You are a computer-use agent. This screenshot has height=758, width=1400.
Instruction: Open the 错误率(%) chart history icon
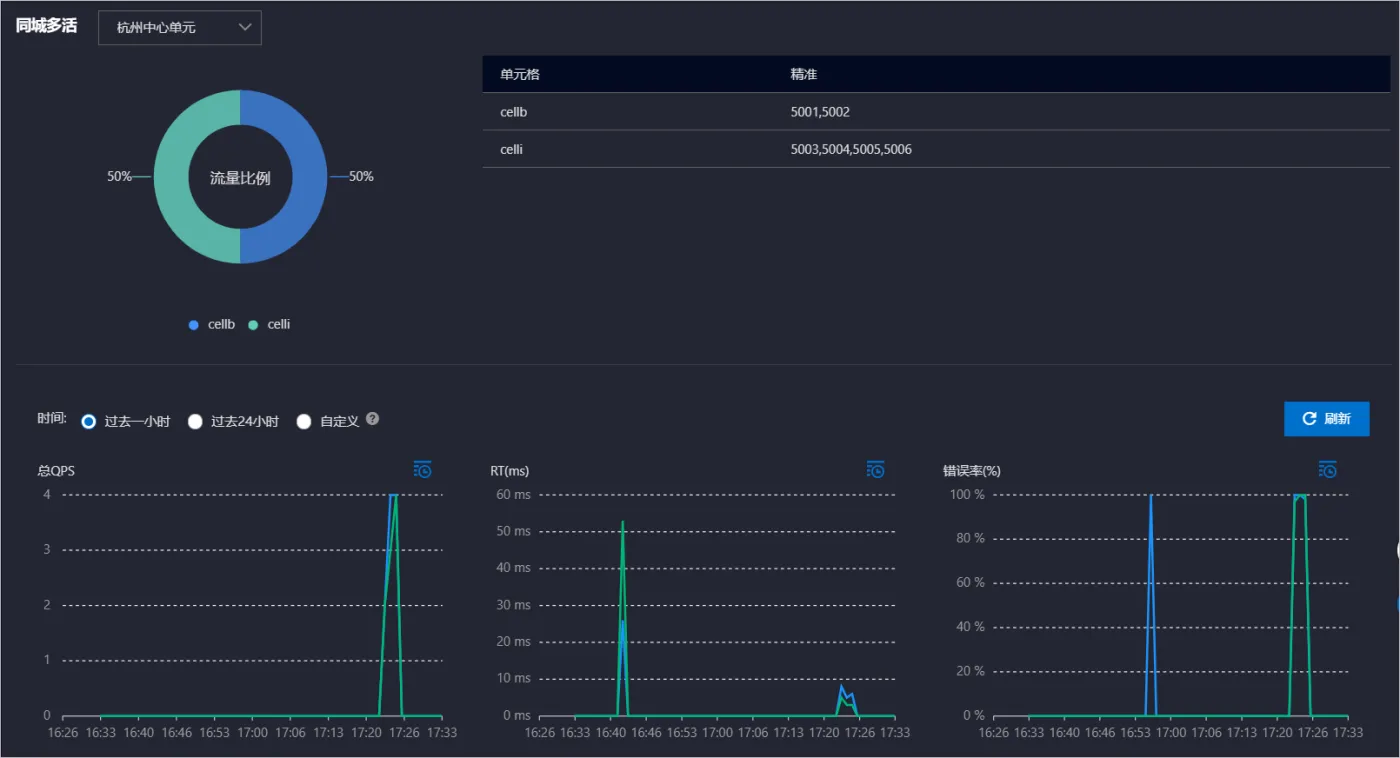1328,470
